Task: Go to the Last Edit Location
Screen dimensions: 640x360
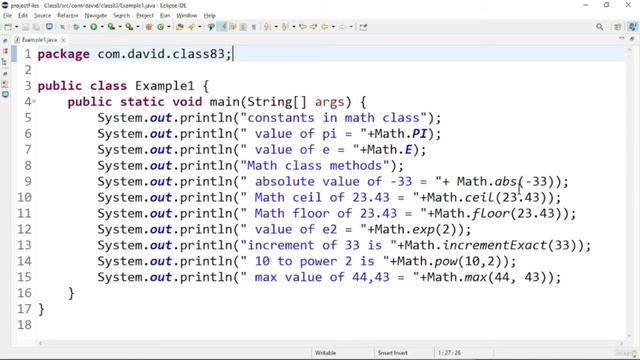Action: tap(303, 27)
